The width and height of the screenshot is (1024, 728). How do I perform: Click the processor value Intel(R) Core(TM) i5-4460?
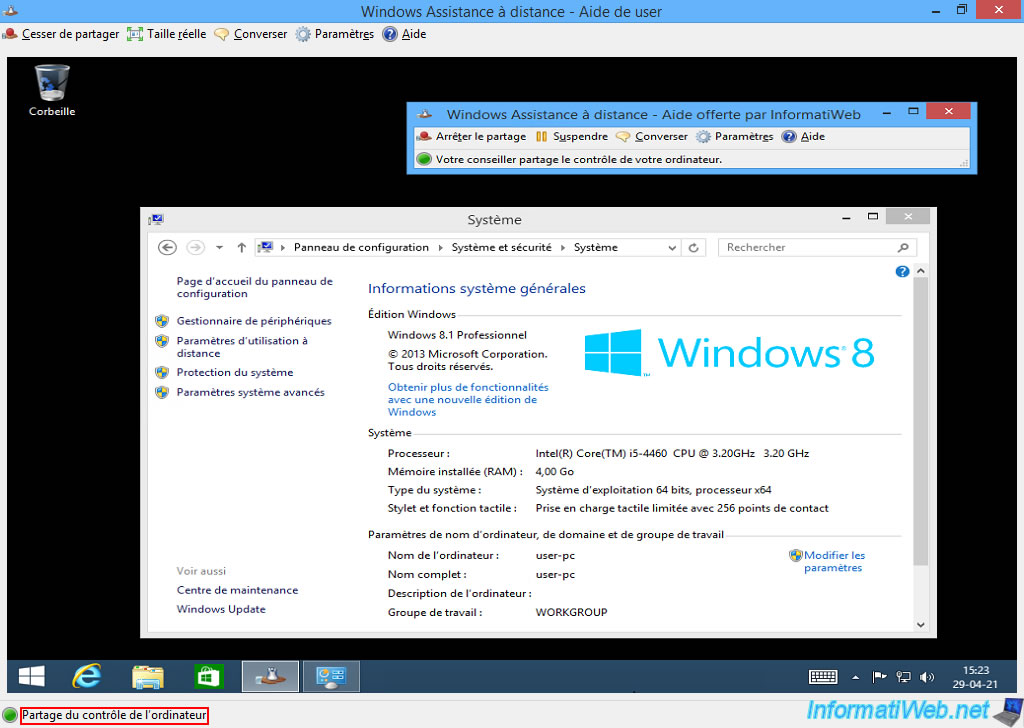672,453
